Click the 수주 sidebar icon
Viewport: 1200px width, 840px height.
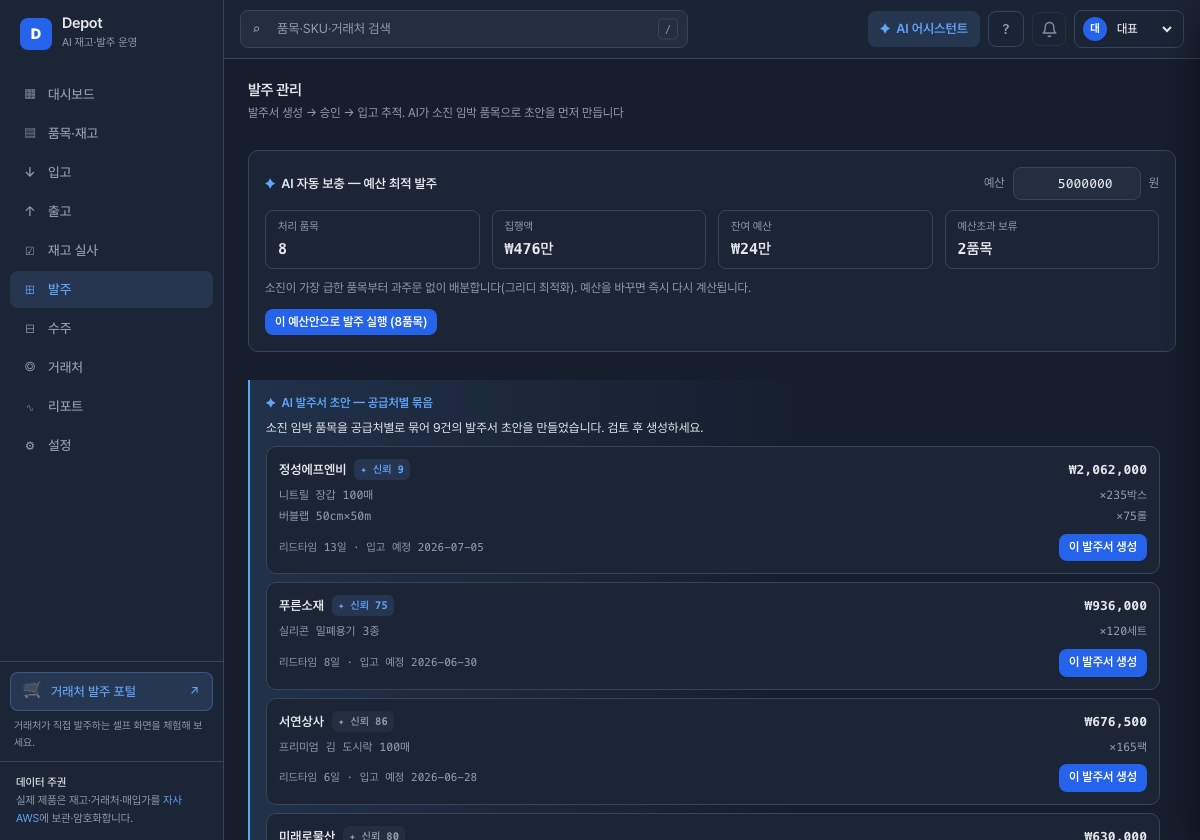click(30, 328)
